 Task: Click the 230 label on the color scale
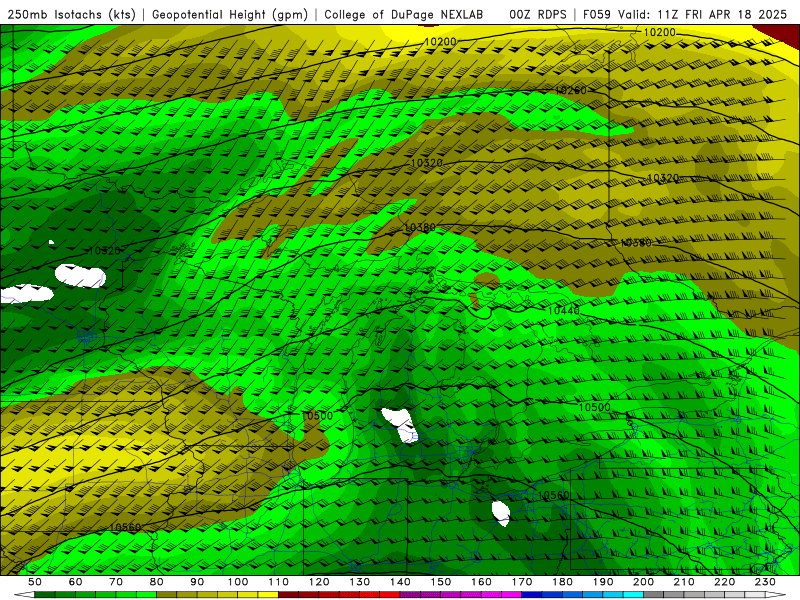click(765, 582)
